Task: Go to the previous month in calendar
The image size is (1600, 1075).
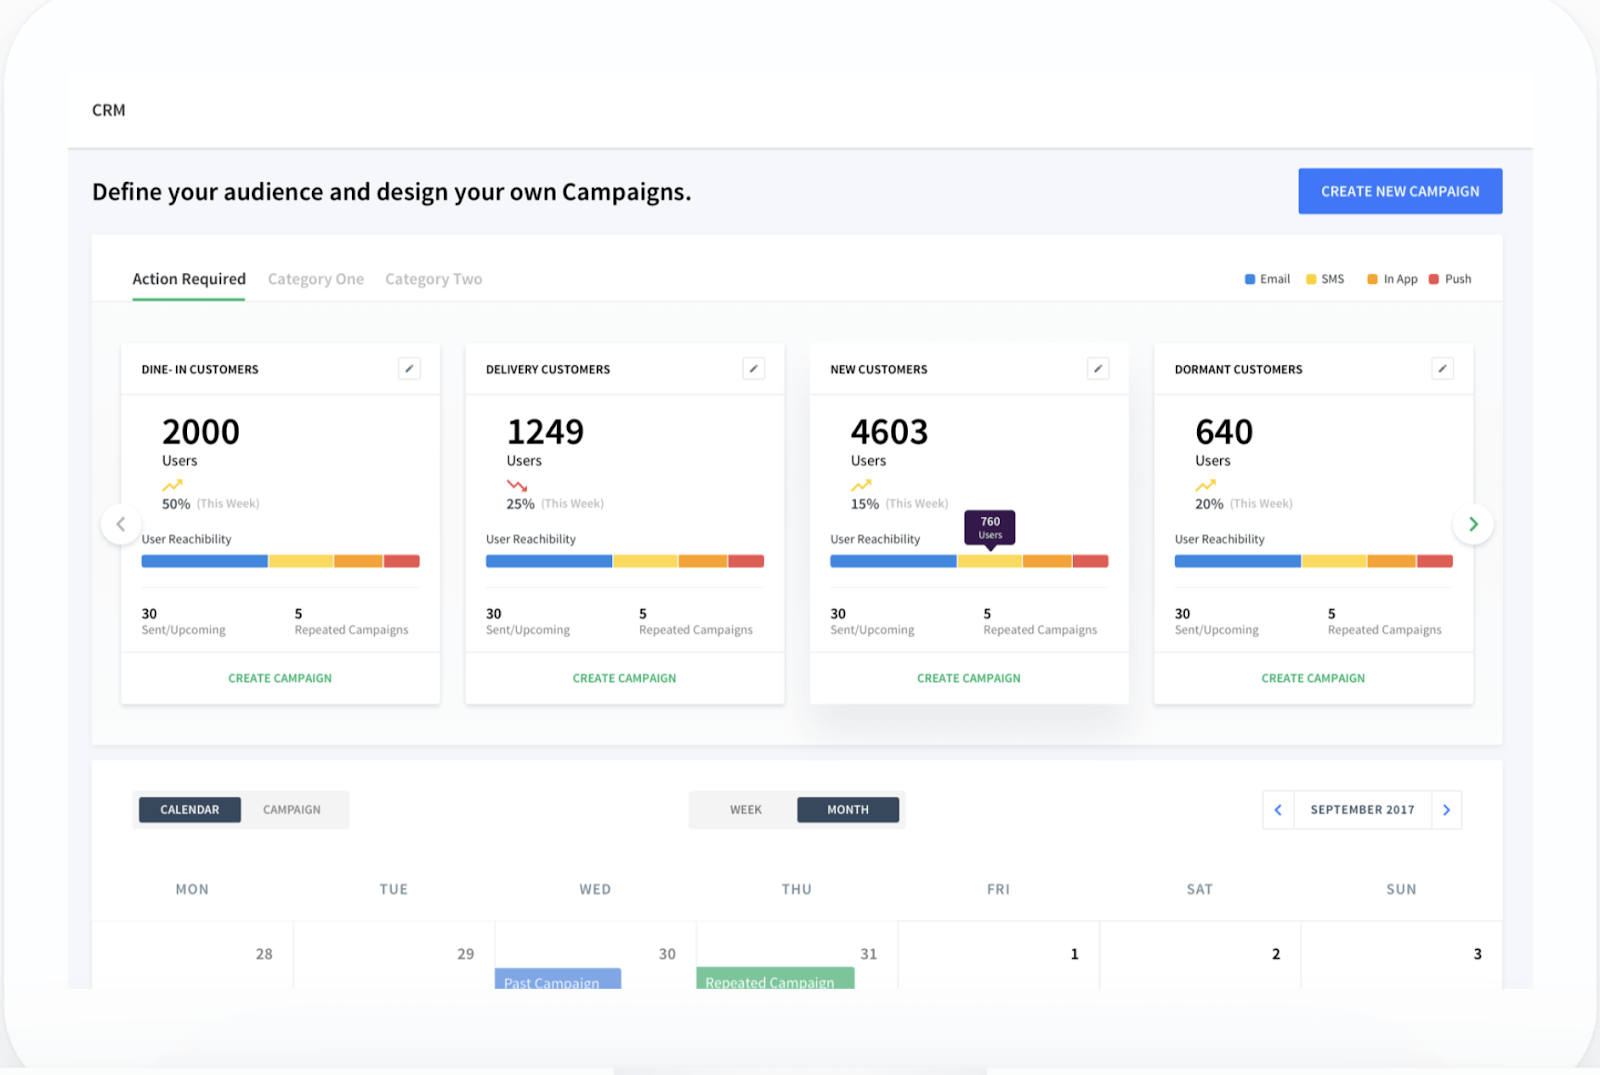Action: (x=1278, y=810)
